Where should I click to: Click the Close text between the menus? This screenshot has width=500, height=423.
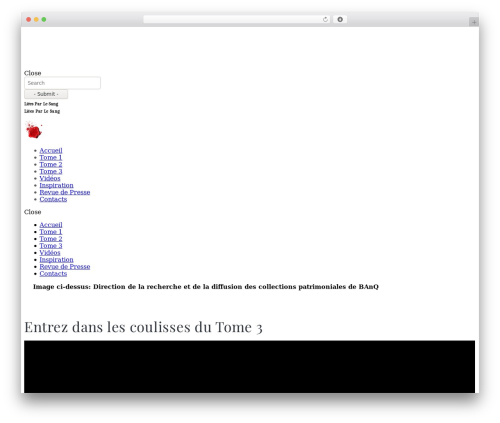(33, 212)
